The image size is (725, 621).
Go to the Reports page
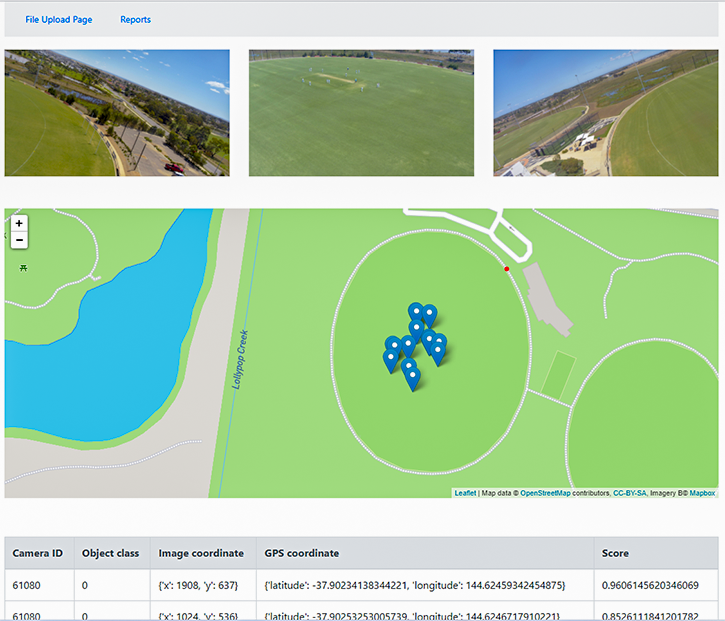coord(135,20)
